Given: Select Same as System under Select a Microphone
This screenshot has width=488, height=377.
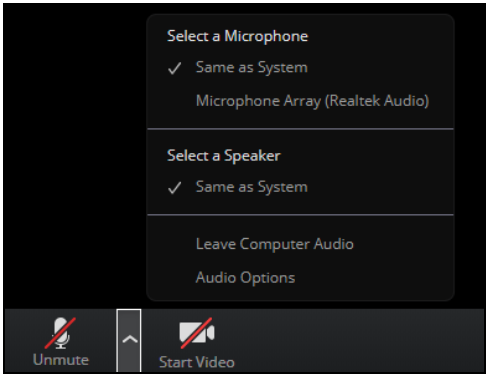Looking at the screenshot, I should click(300, 68).
